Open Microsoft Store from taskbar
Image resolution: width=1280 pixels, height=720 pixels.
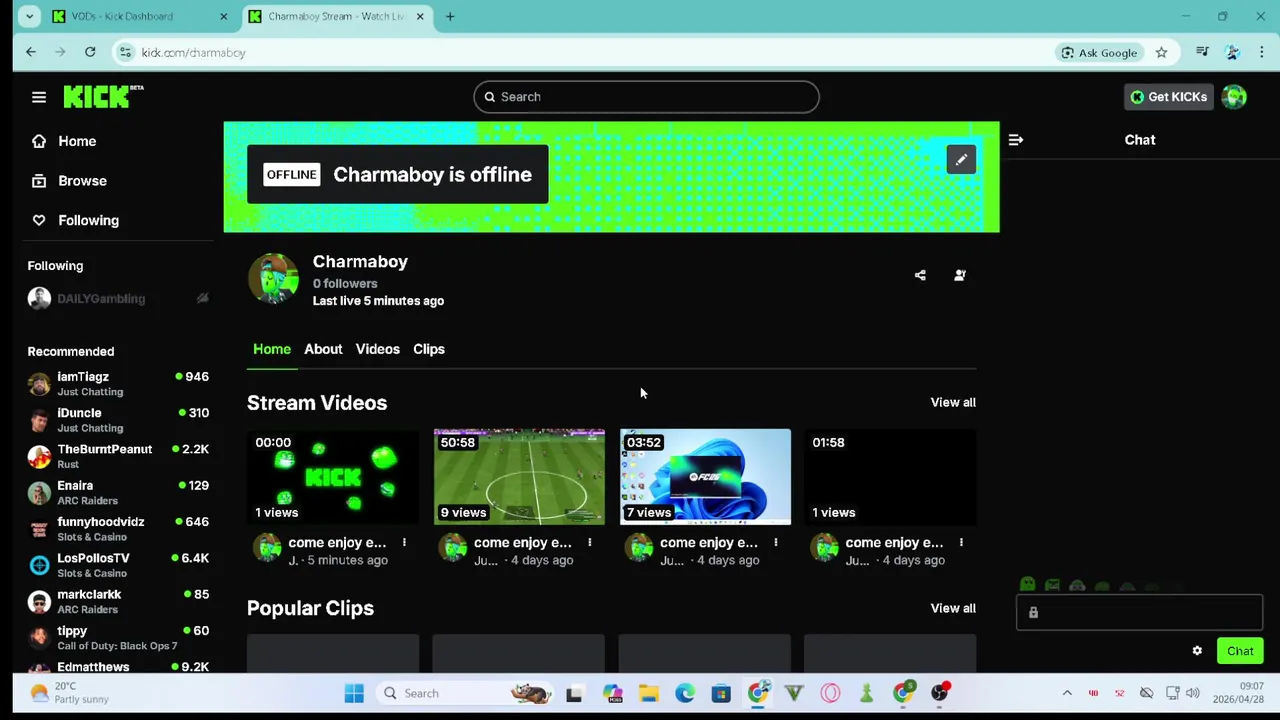point(721,693)
